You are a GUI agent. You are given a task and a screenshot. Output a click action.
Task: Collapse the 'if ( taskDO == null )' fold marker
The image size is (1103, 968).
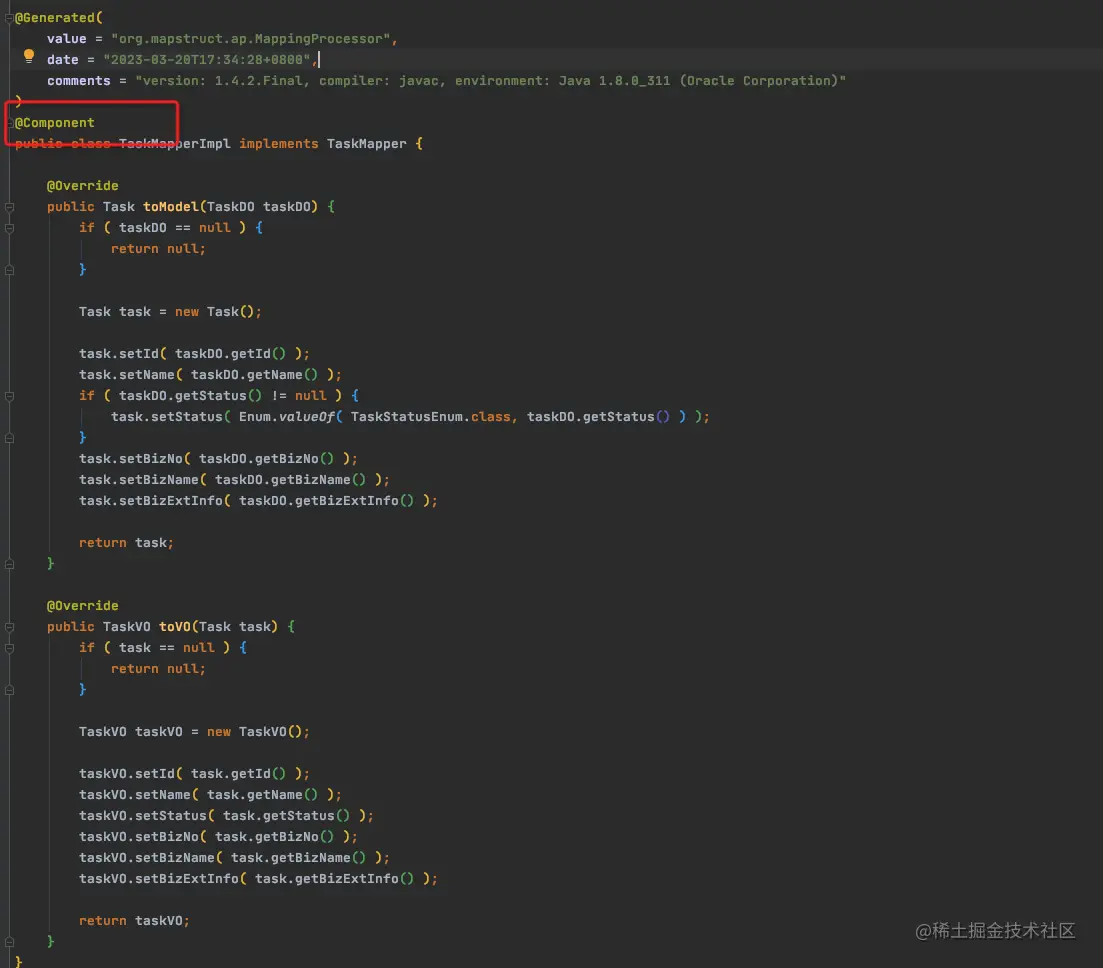(x=9, y=228)
